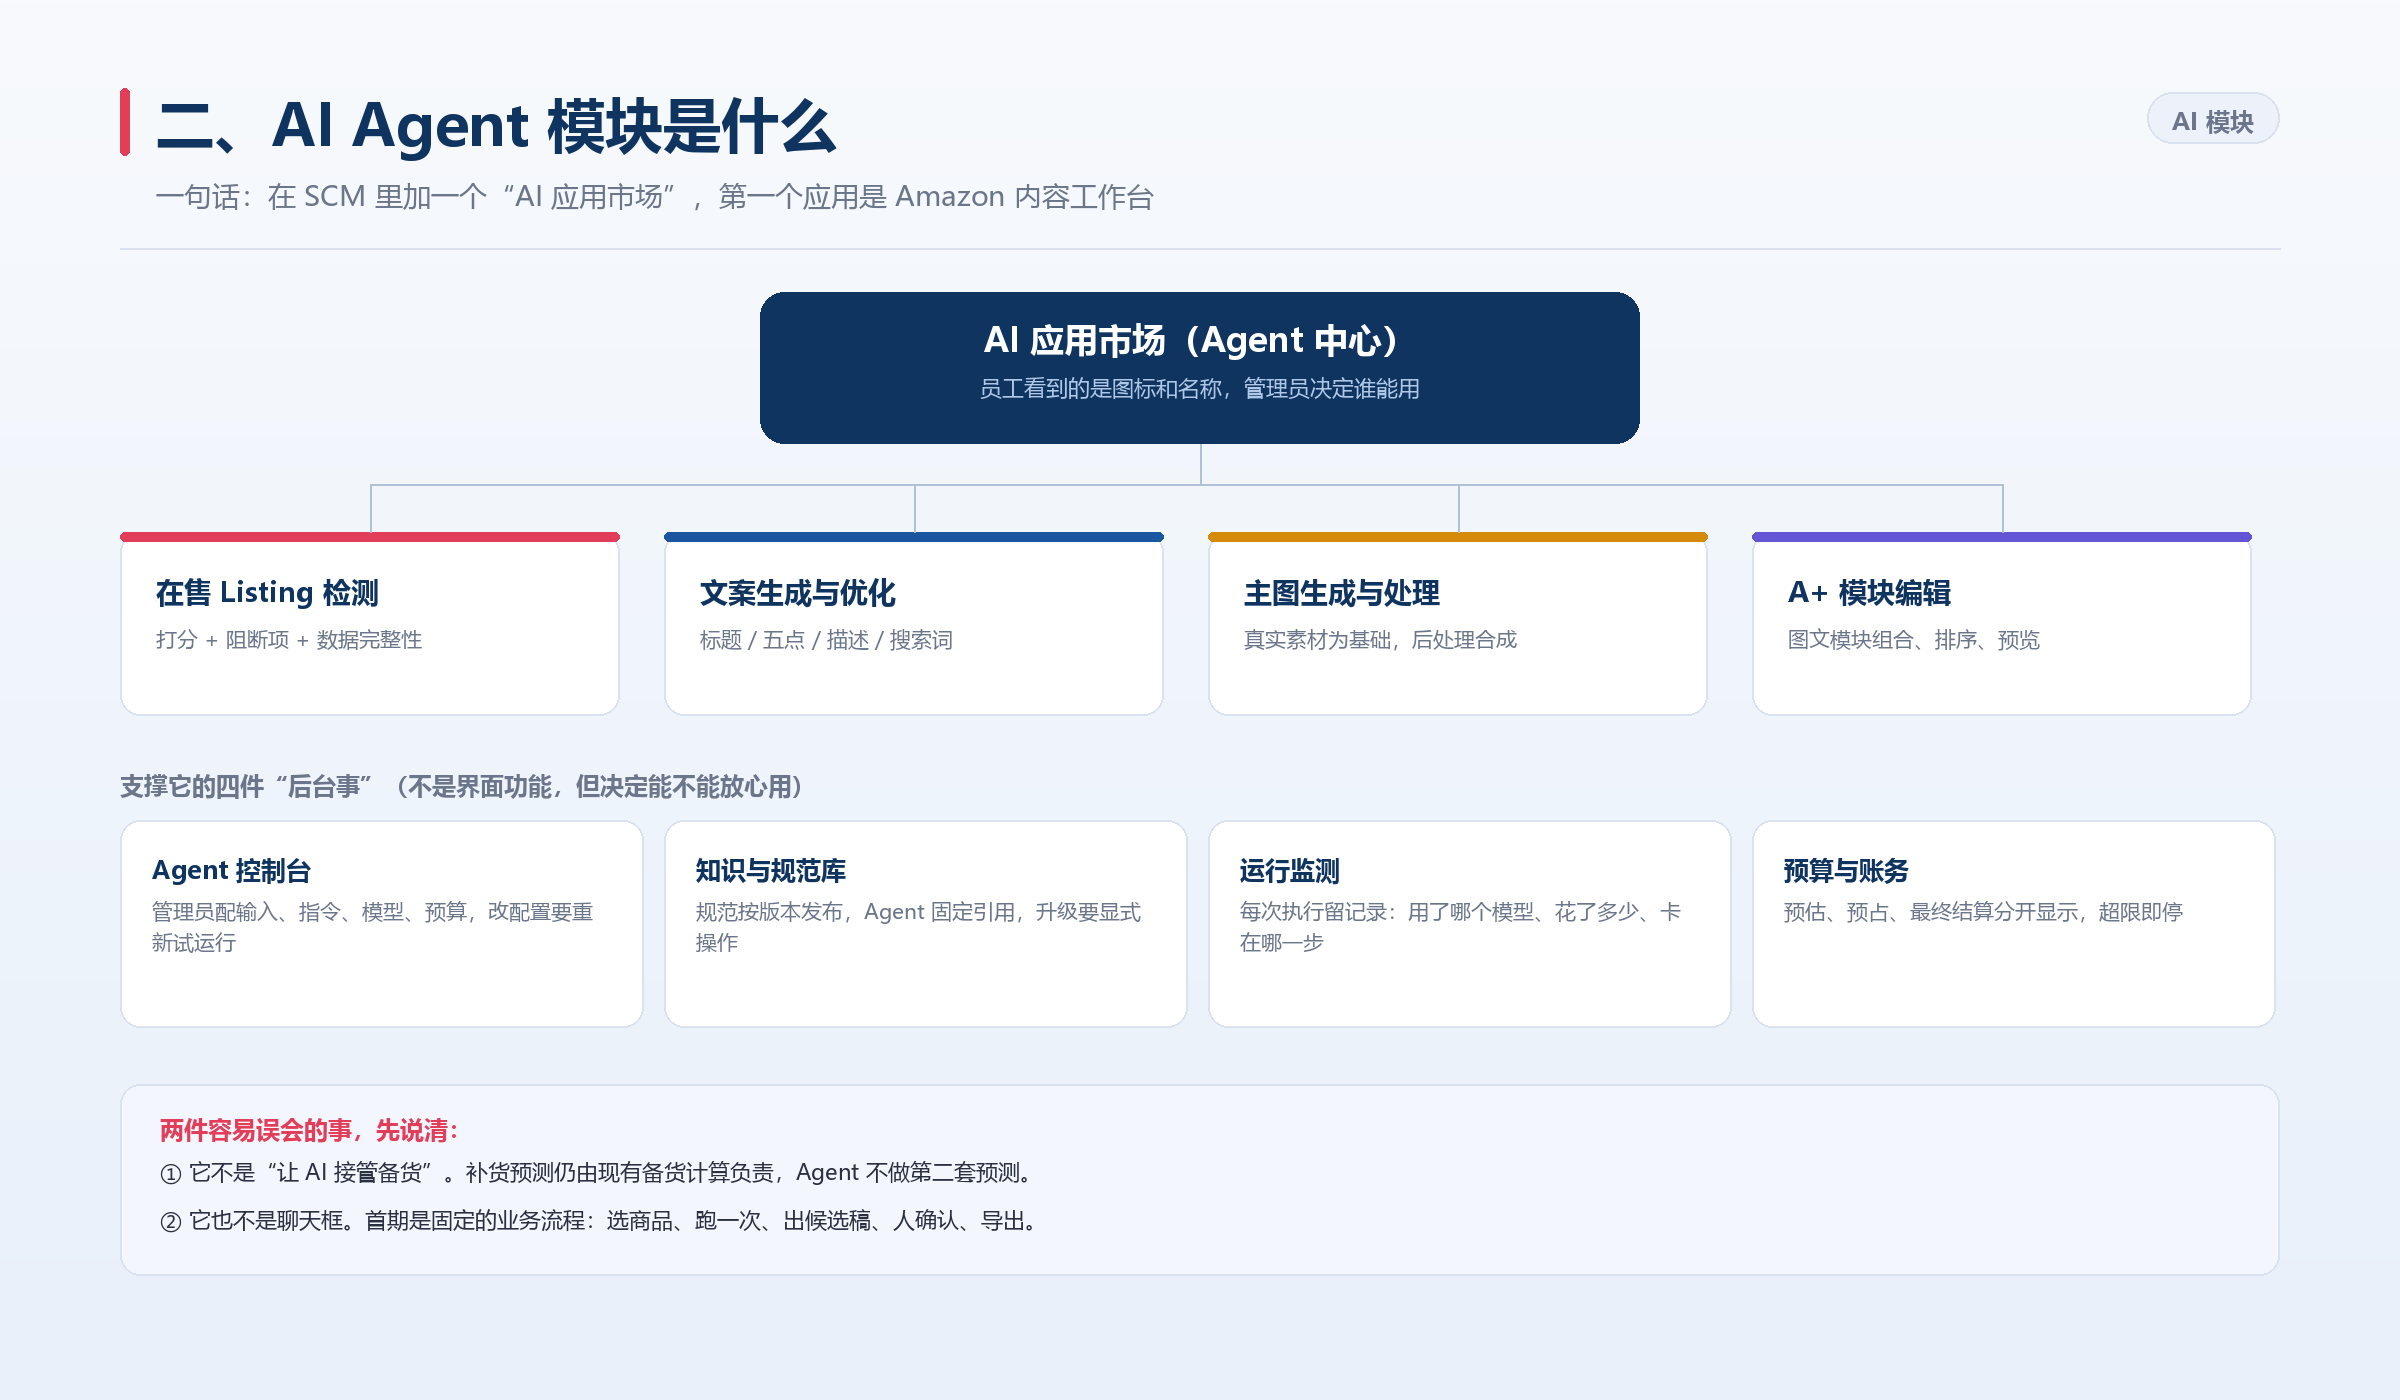Click the '知识与规范库' card title

[x=771, y=871]
